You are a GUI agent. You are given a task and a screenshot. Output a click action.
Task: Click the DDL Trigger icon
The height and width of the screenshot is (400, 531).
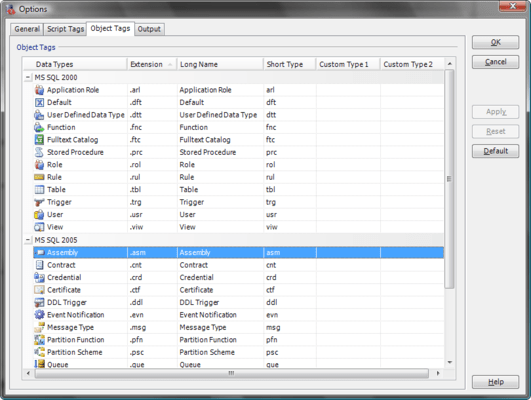click(39, 302)
